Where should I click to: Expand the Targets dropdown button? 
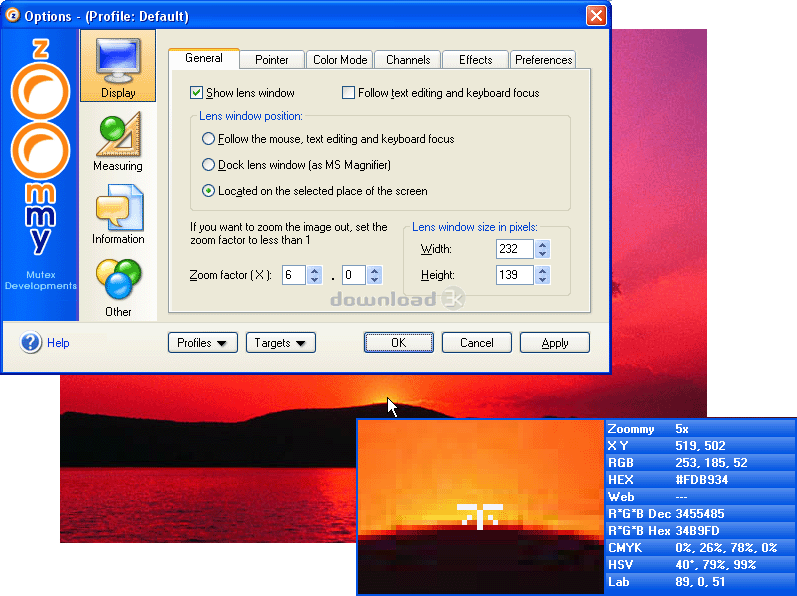point(280,343)
